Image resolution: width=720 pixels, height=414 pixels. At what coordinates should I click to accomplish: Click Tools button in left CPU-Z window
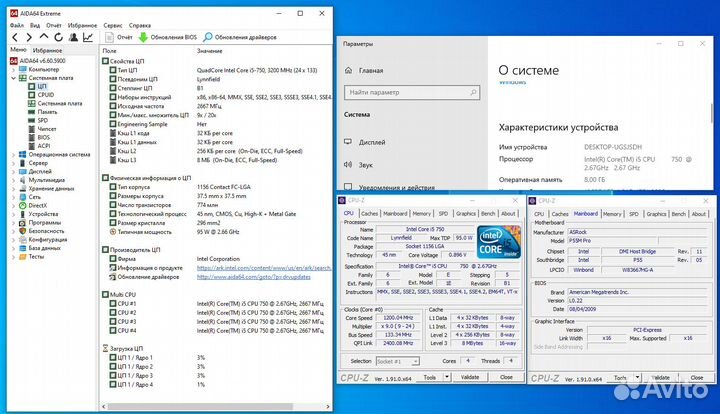pyautogui.click(x=430, y=377)
